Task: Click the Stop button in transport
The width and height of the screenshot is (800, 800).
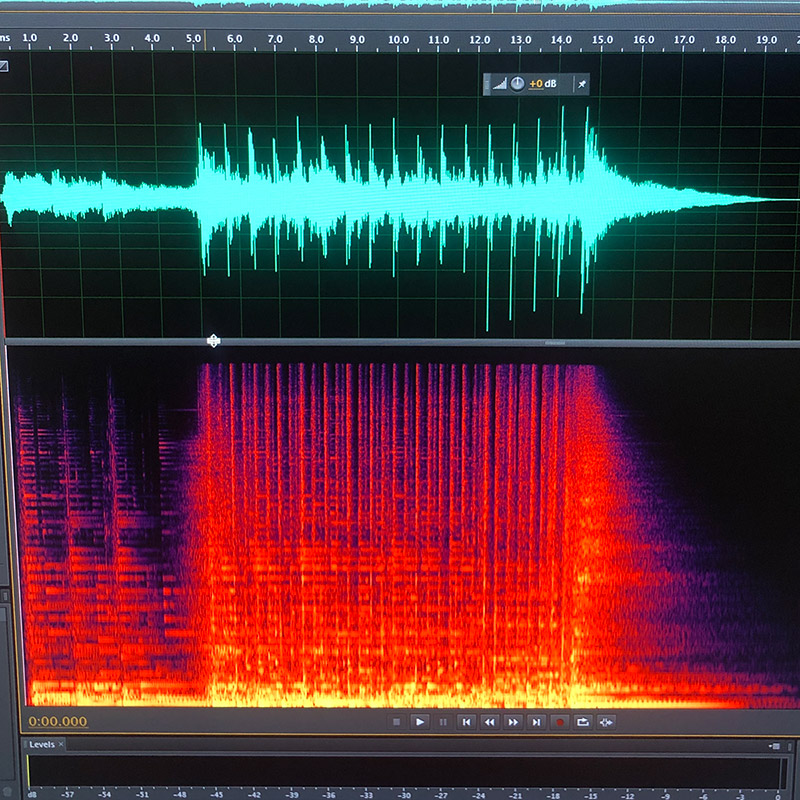Action: (x=397, y=721)
